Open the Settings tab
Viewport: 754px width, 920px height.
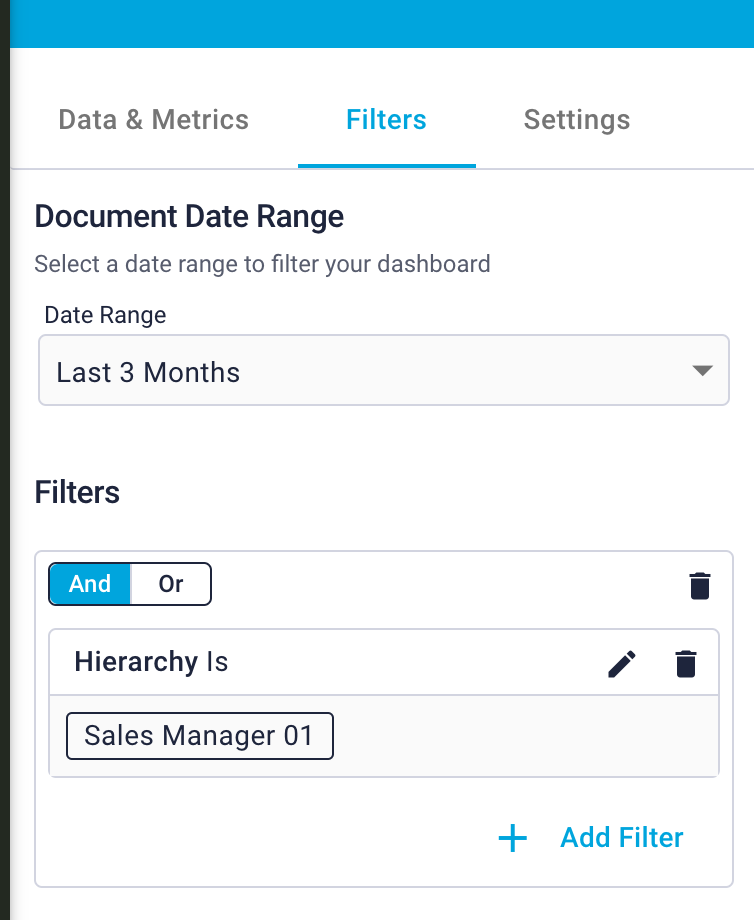pos(576,120)
